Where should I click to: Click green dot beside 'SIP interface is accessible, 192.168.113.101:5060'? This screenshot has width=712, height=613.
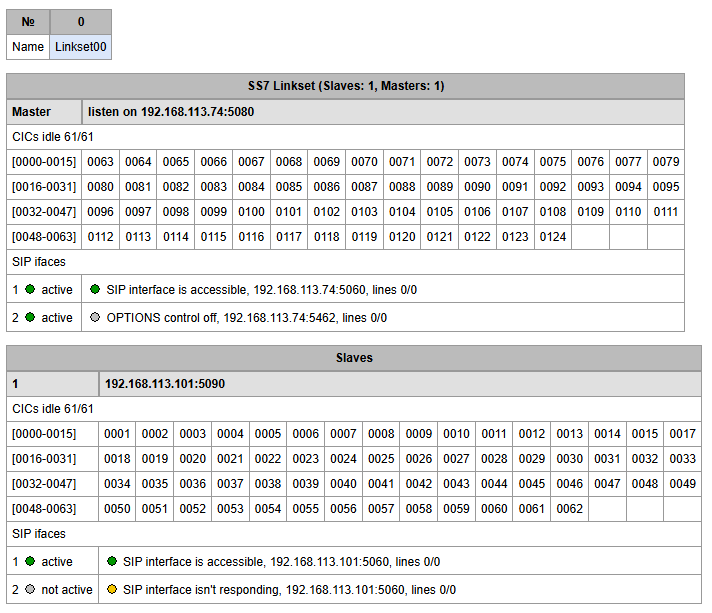coord(112,561)
